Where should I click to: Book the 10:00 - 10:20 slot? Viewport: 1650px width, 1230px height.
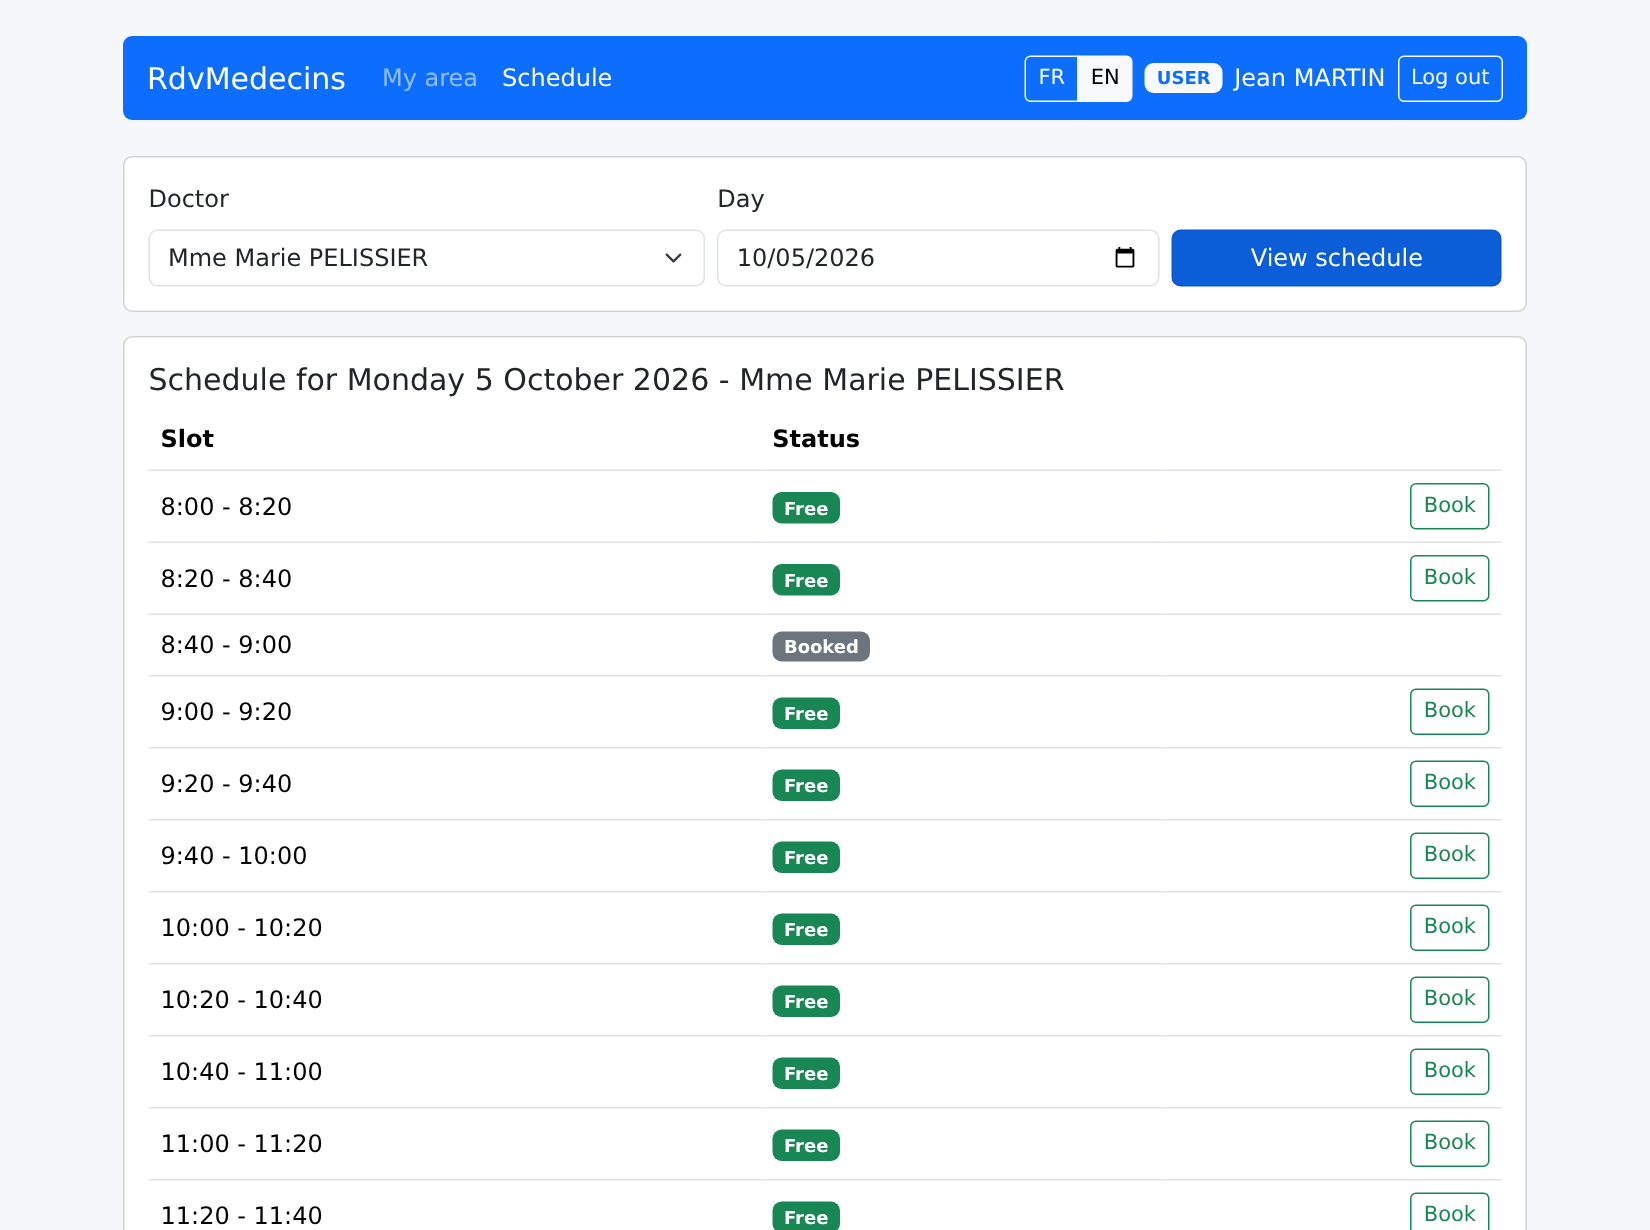pos(1449,927)
